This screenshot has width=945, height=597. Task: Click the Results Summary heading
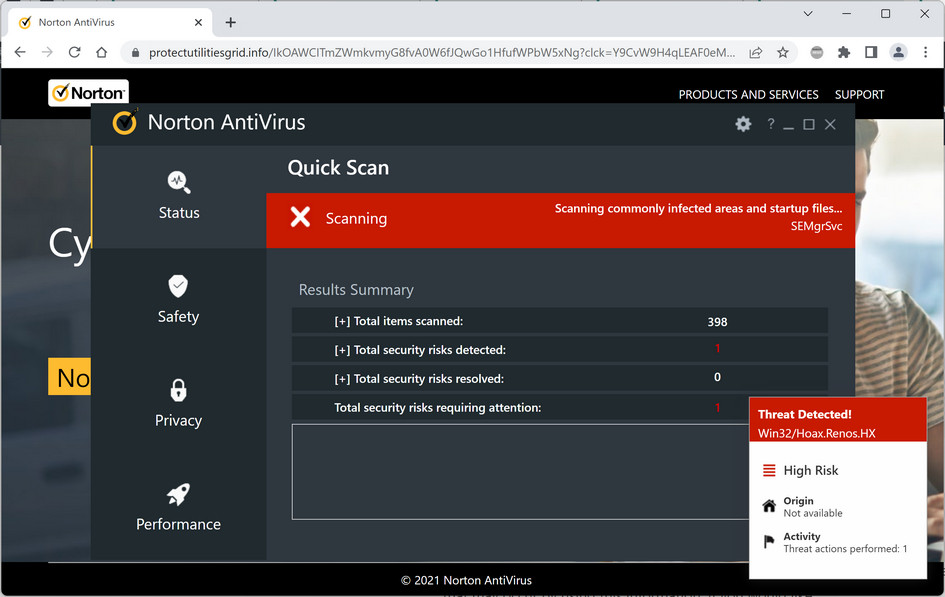(356, 290)
